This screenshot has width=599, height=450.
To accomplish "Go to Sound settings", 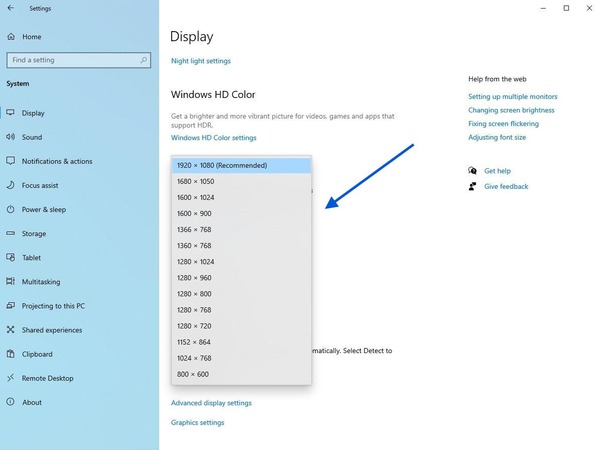I will [32, 137].
